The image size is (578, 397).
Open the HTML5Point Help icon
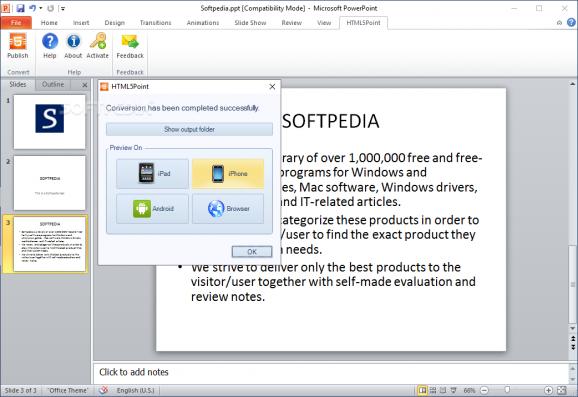(50, 41)
